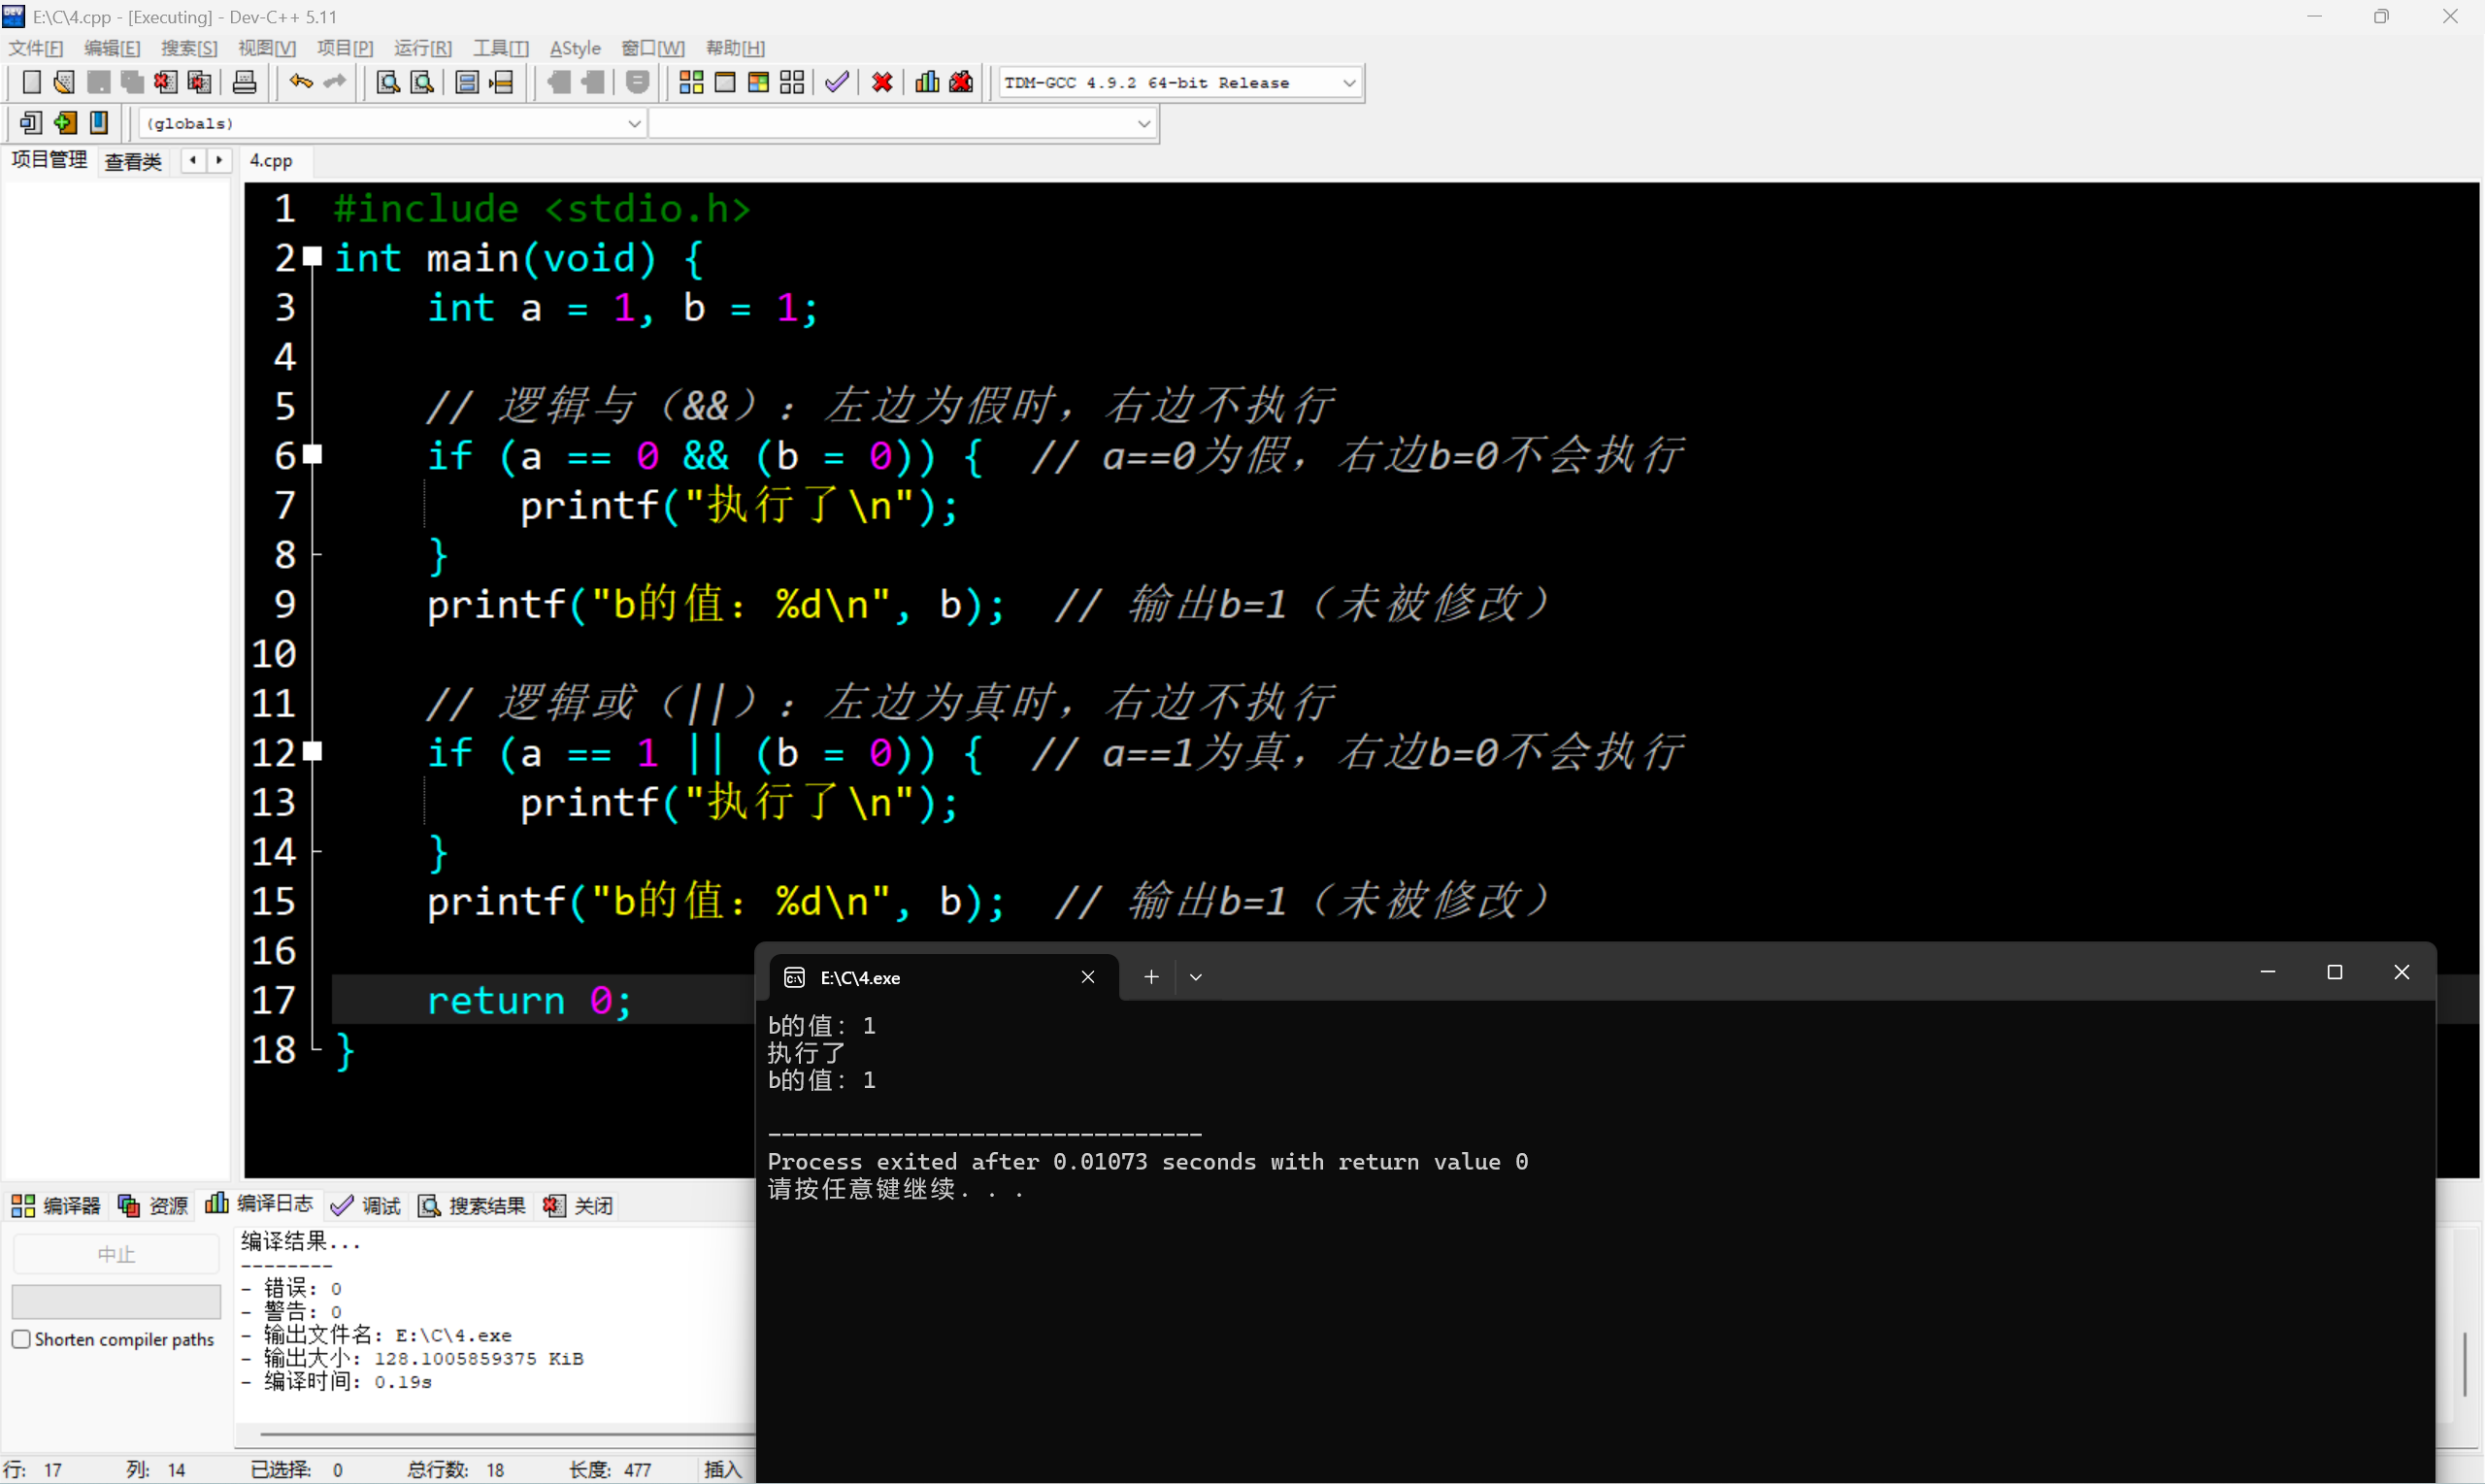The width and height of the screenshot is (2485, 1484).
Task: Click the Find magnifier toolbar icon
Action: 388,83
